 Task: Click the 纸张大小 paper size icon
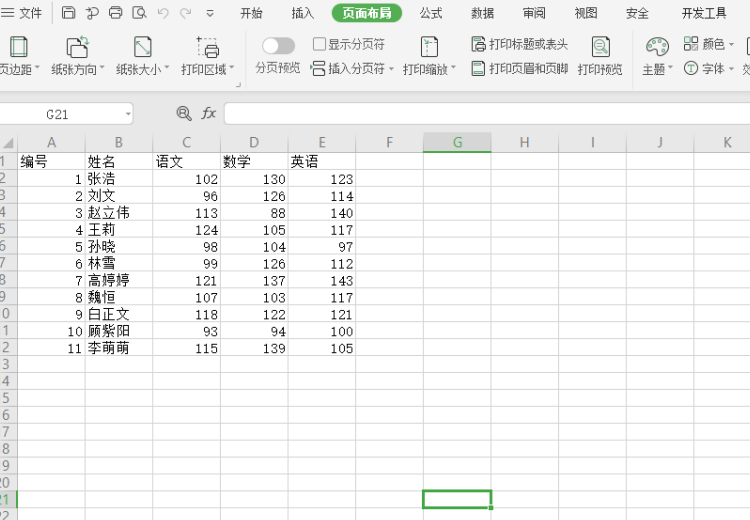[x=143, y=47]
